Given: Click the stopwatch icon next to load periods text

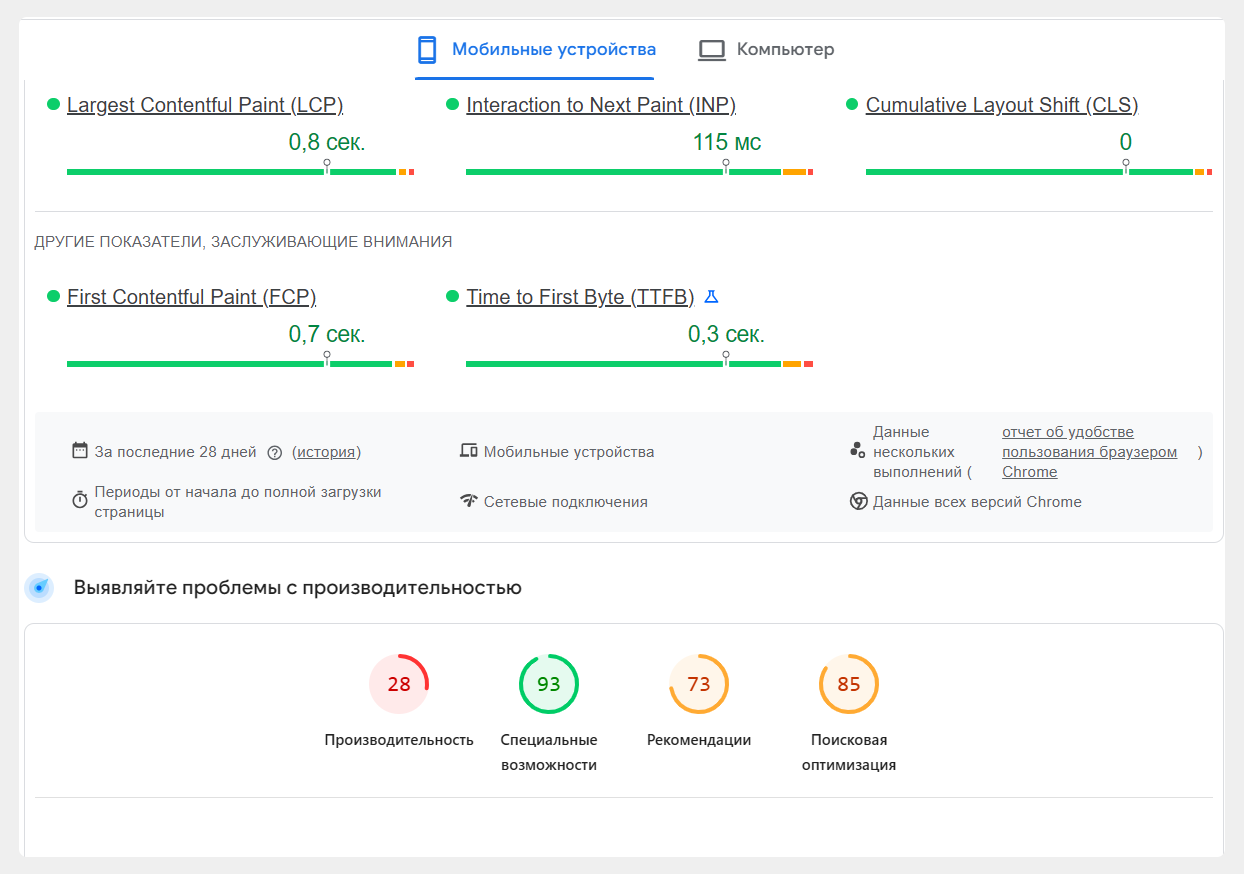Looking at the screenshot, I should [x=79, y=496].
